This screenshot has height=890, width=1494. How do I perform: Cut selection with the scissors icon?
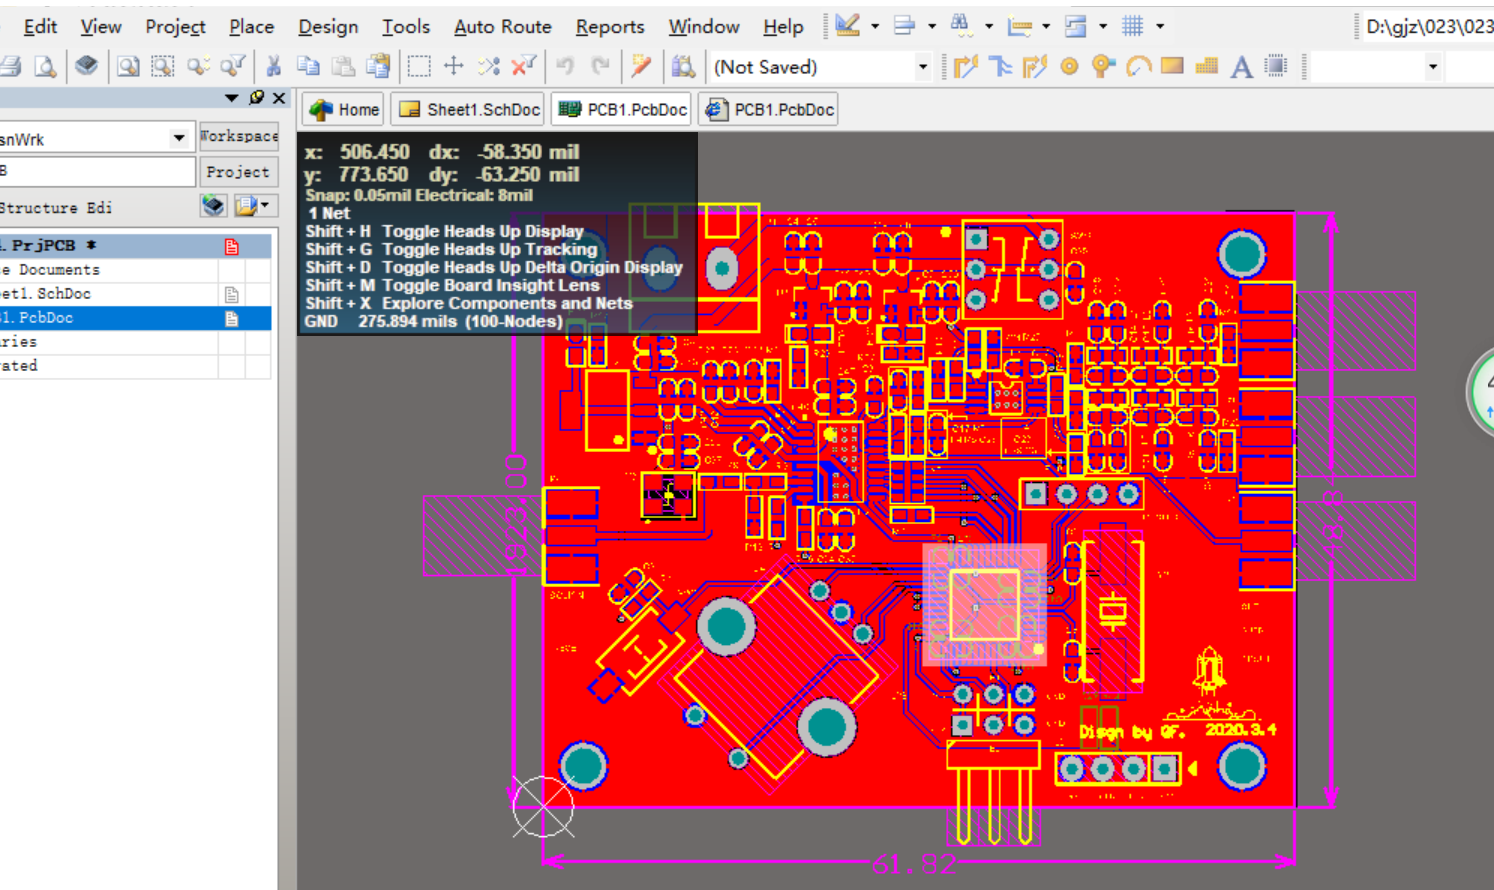coord(273,67)
